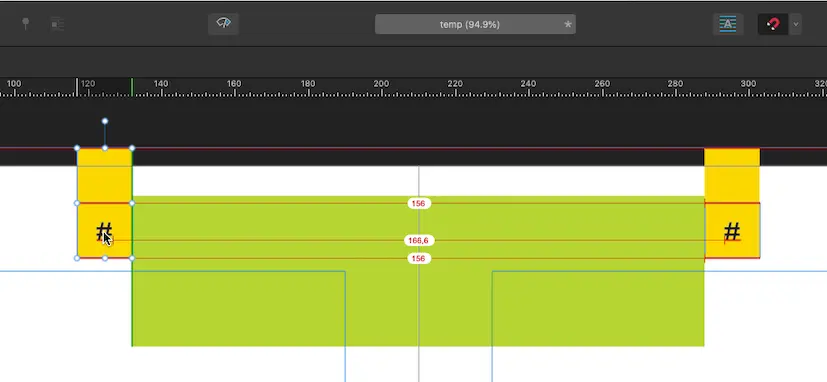This screenshot has width=827, height=382.
Task: Click the lower 156 measurement label
Action: [x=419, y=259]
